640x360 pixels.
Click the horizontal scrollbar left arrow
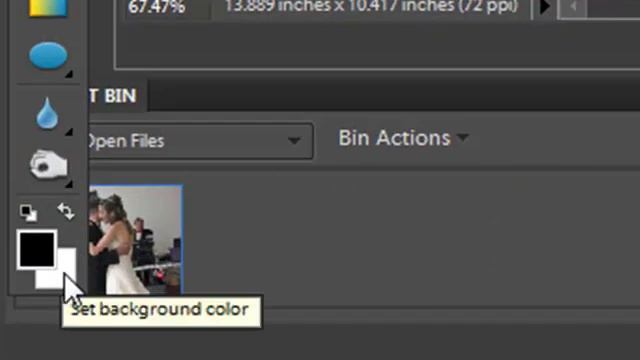pyautogui.click(x=573, y=7)
